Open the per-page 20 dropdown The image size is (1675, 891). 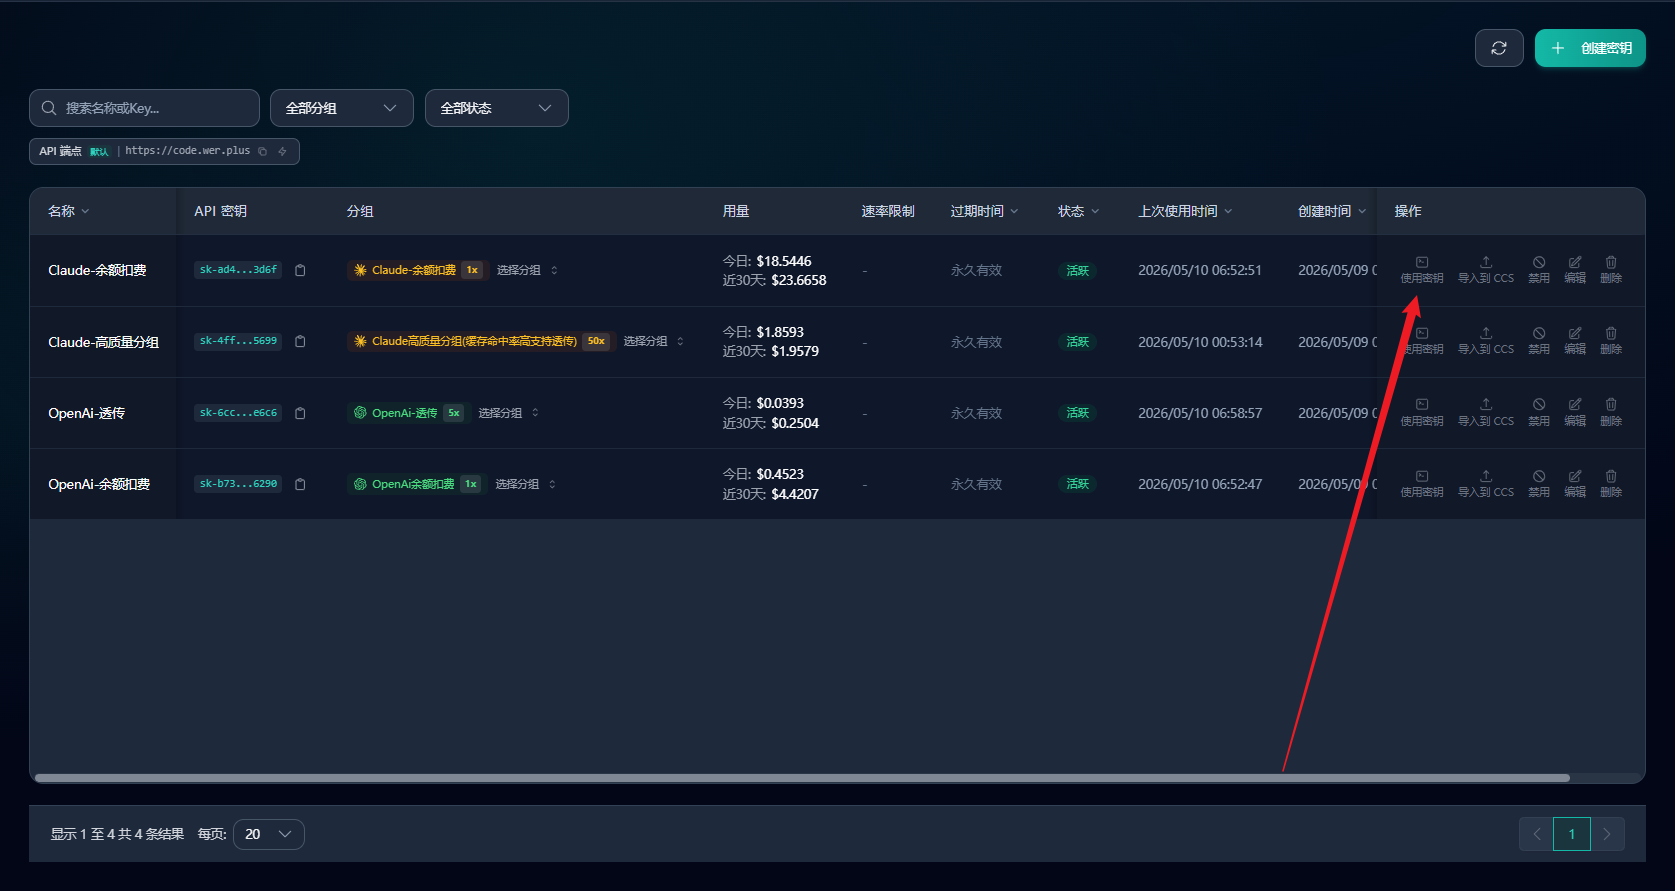tap(269, 834)
